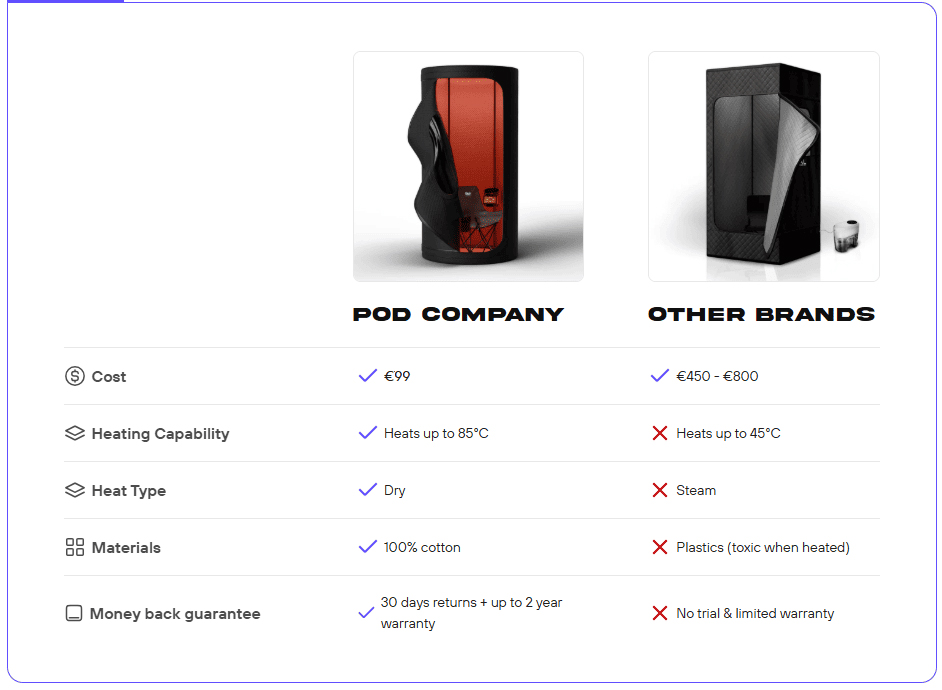This screenshot has width=942, height=690.
Task: Click the purple checkmark next to €99
Action: tap(367, 376)
